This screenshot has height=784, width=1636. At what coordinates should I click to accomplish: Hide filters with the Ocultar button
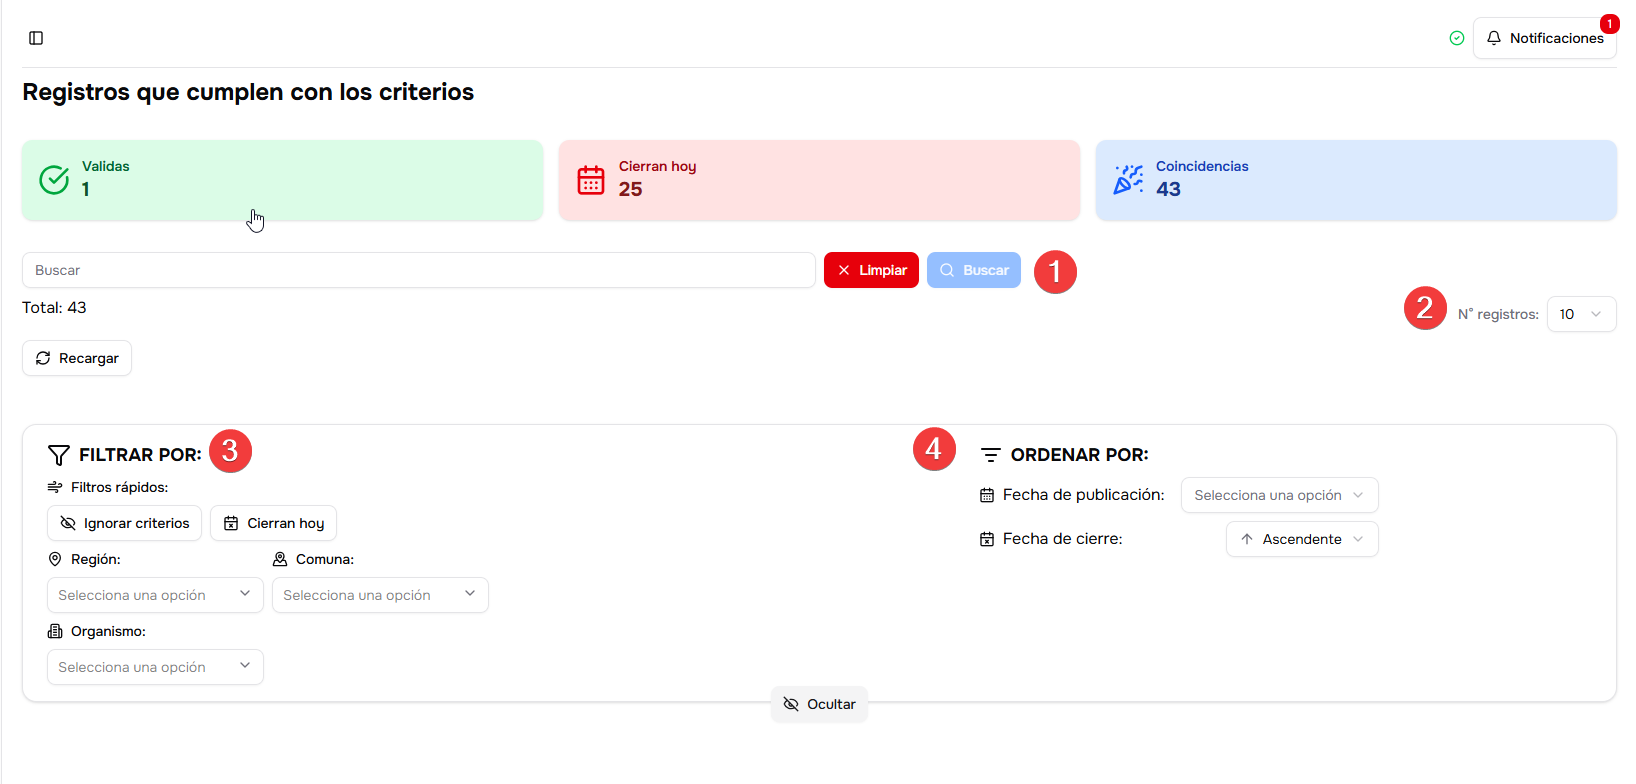pyautogui.click(x=819, y=704)
